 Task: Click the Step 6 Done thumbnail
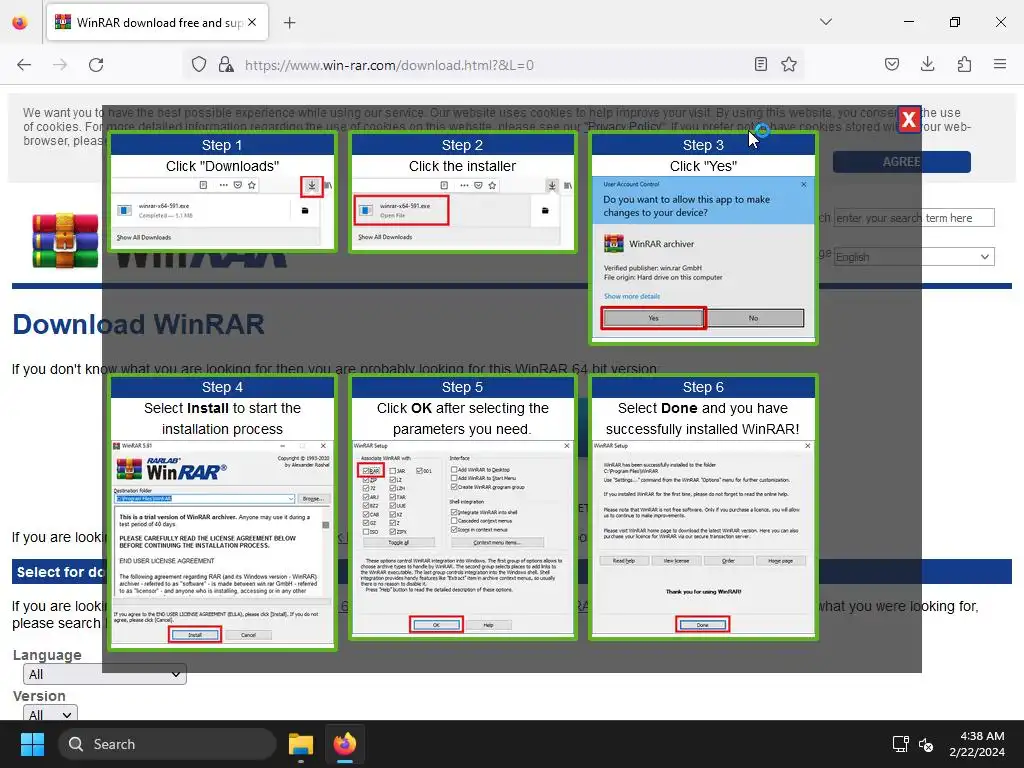tap(703, 507)
